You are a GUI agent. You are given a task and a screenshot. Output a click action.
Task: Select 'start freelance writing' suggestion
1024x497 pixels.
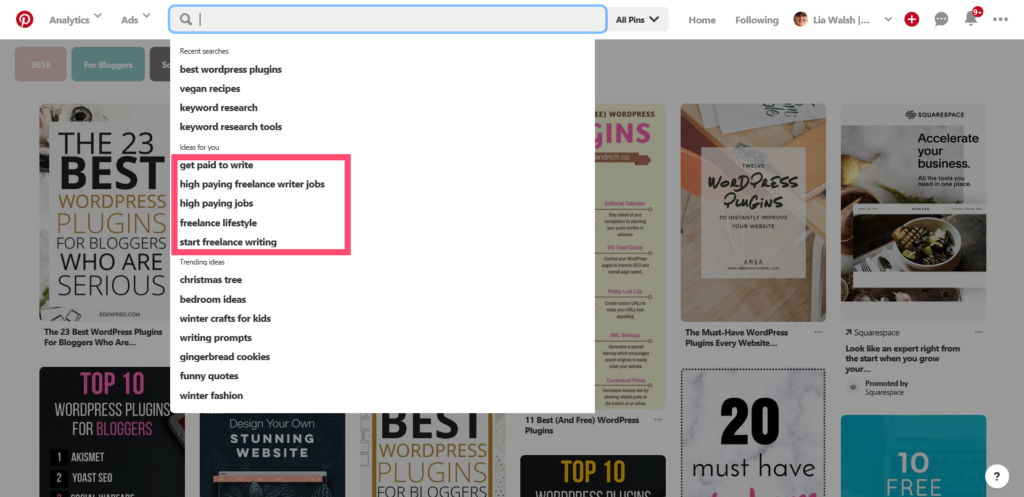pos(228,242)
